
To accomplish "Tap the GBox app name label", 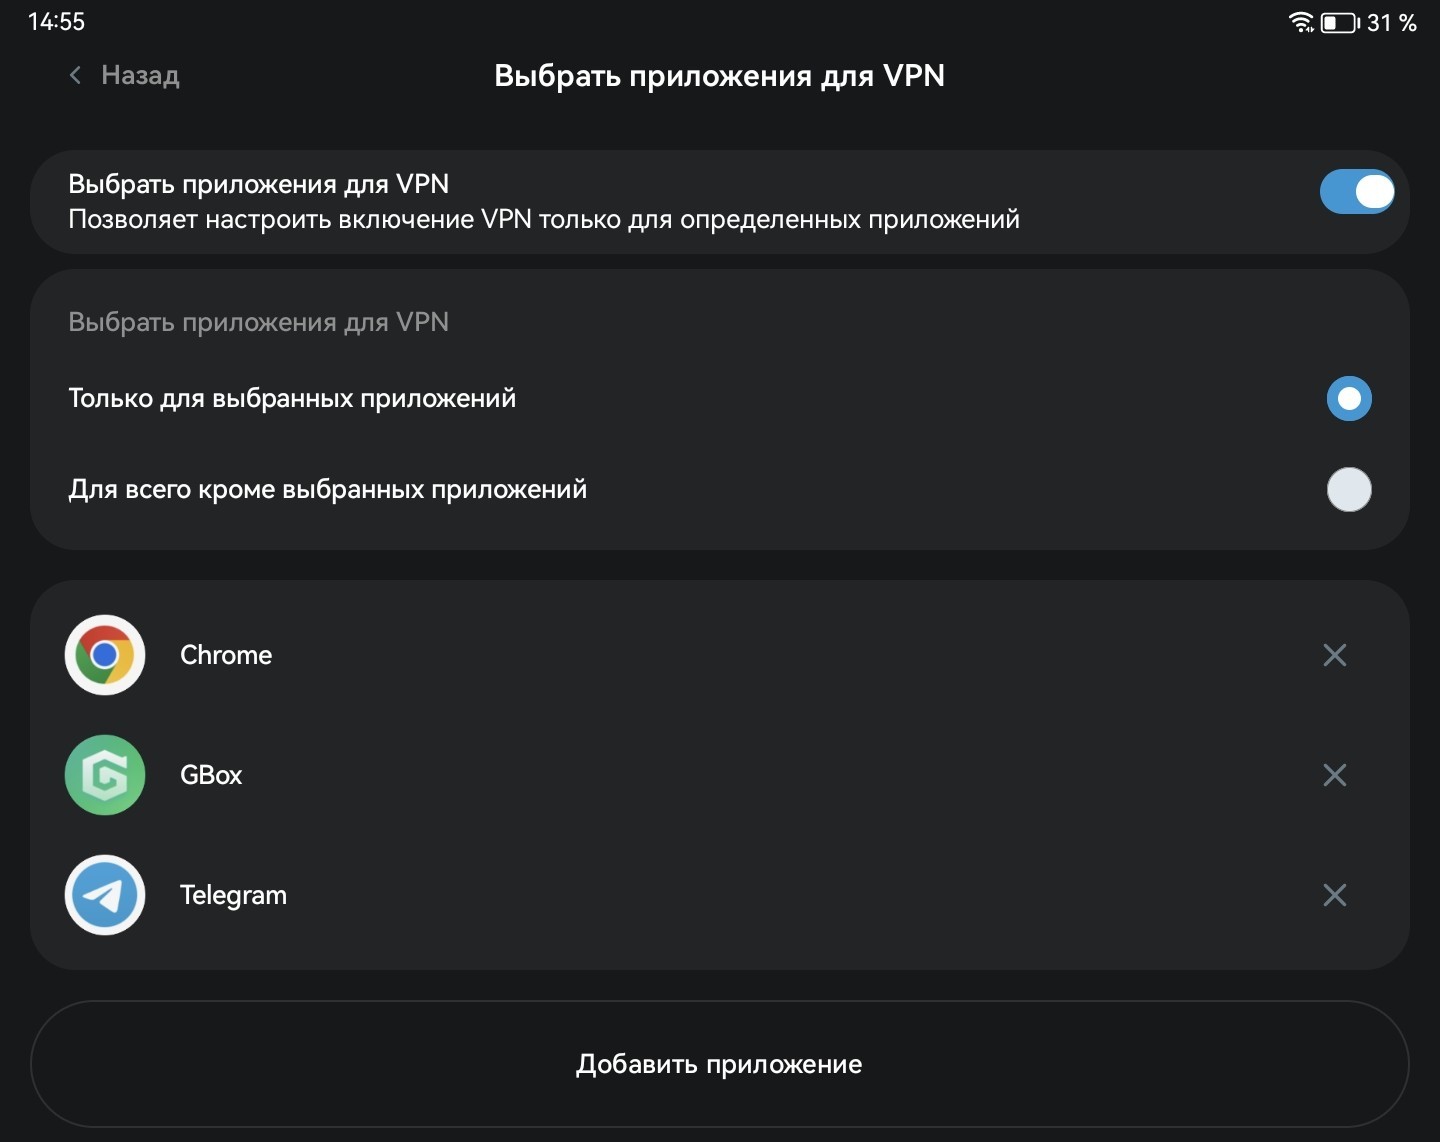I will [x=211, y=775].
